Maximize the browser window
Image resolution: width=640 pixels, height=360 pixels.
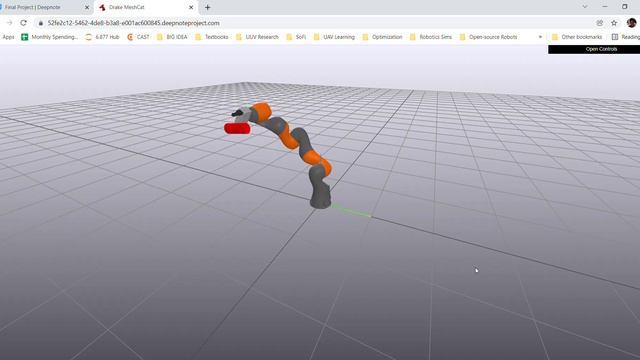click(624, 7)
